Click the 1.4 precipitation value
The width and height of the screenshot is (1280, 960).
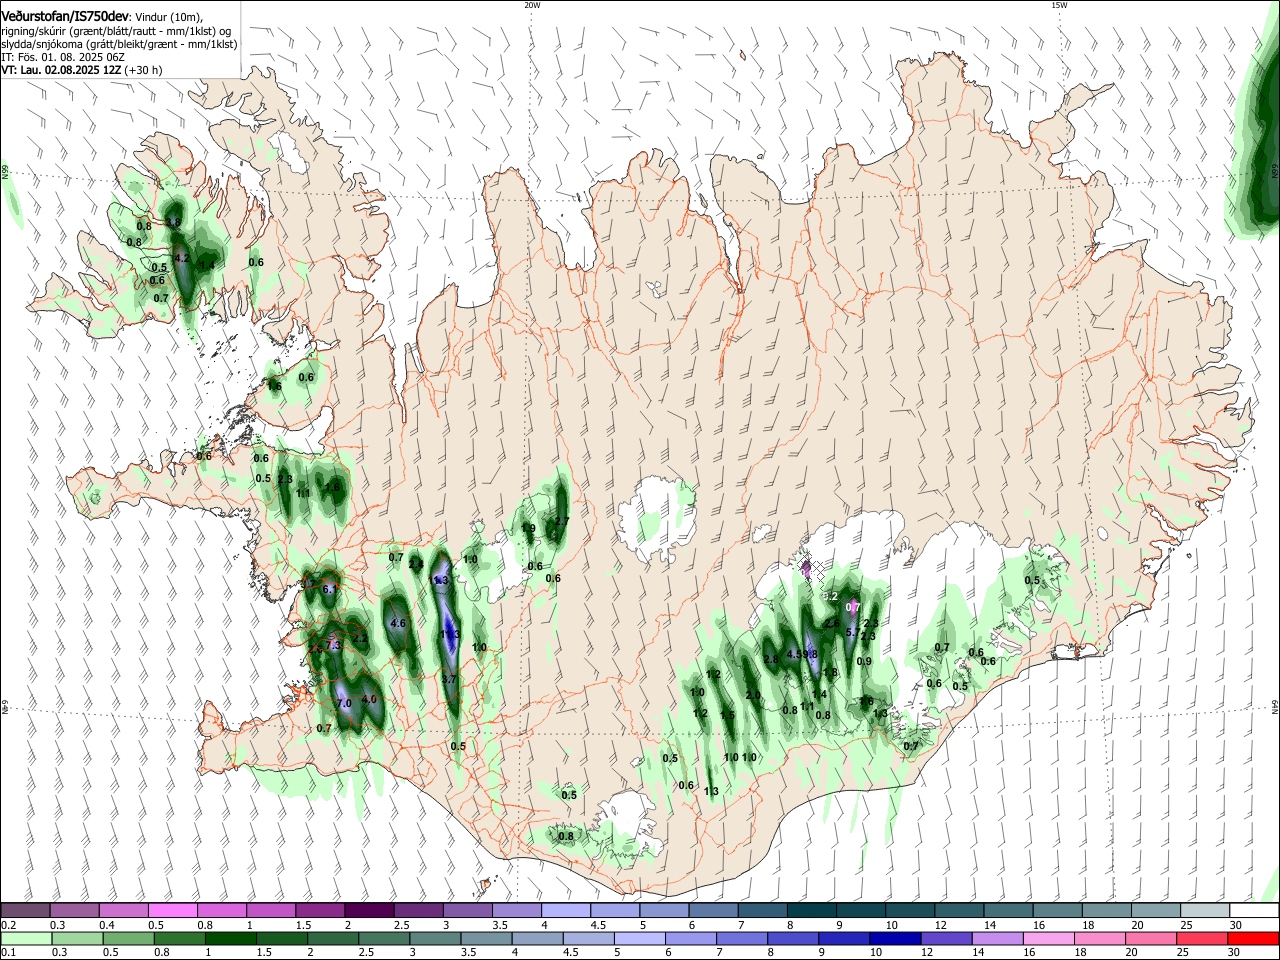click(819, 695)
